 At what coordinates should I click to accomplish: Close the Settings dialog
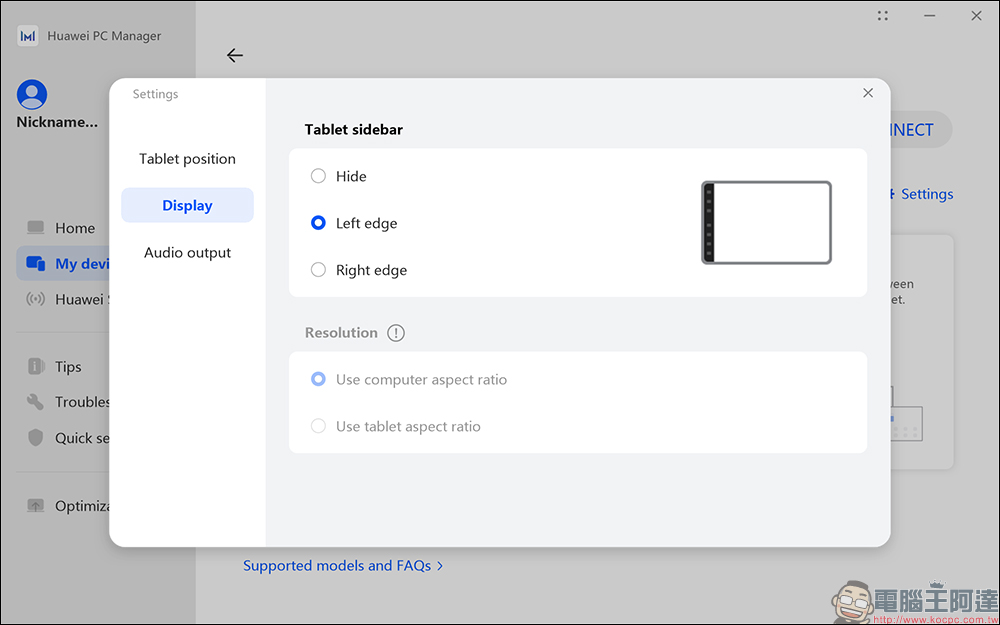pos(868,93)
